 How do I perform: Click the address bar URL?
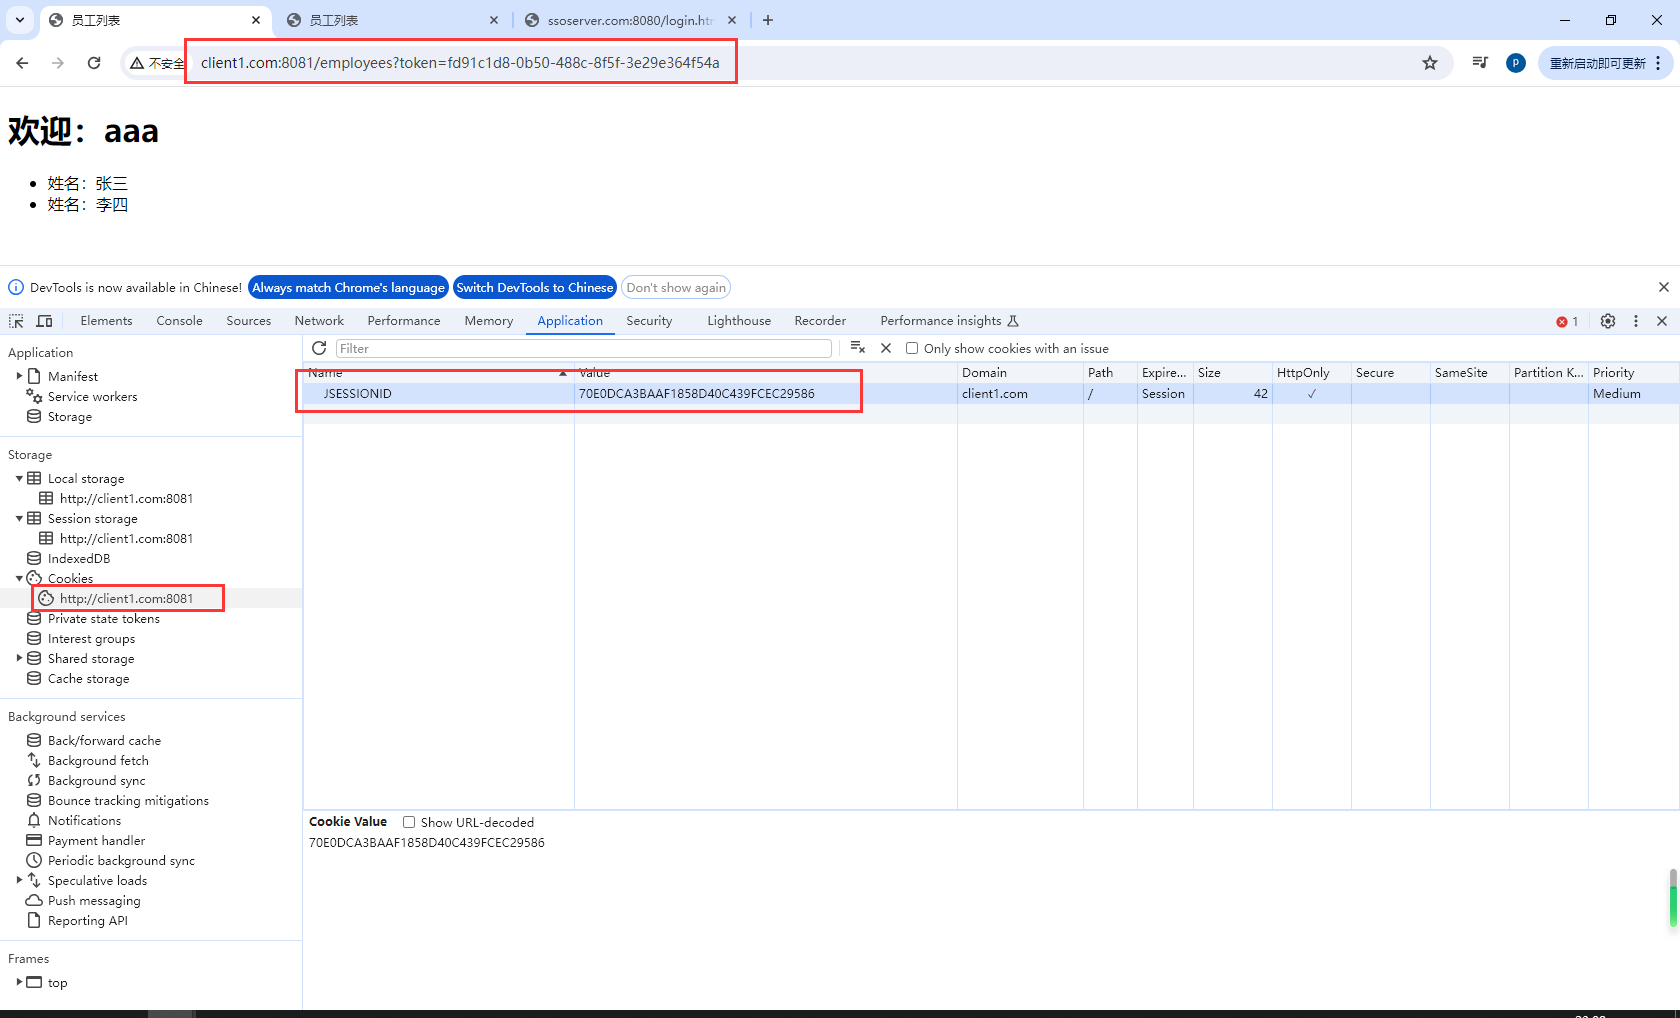click(x=460, y=63)
